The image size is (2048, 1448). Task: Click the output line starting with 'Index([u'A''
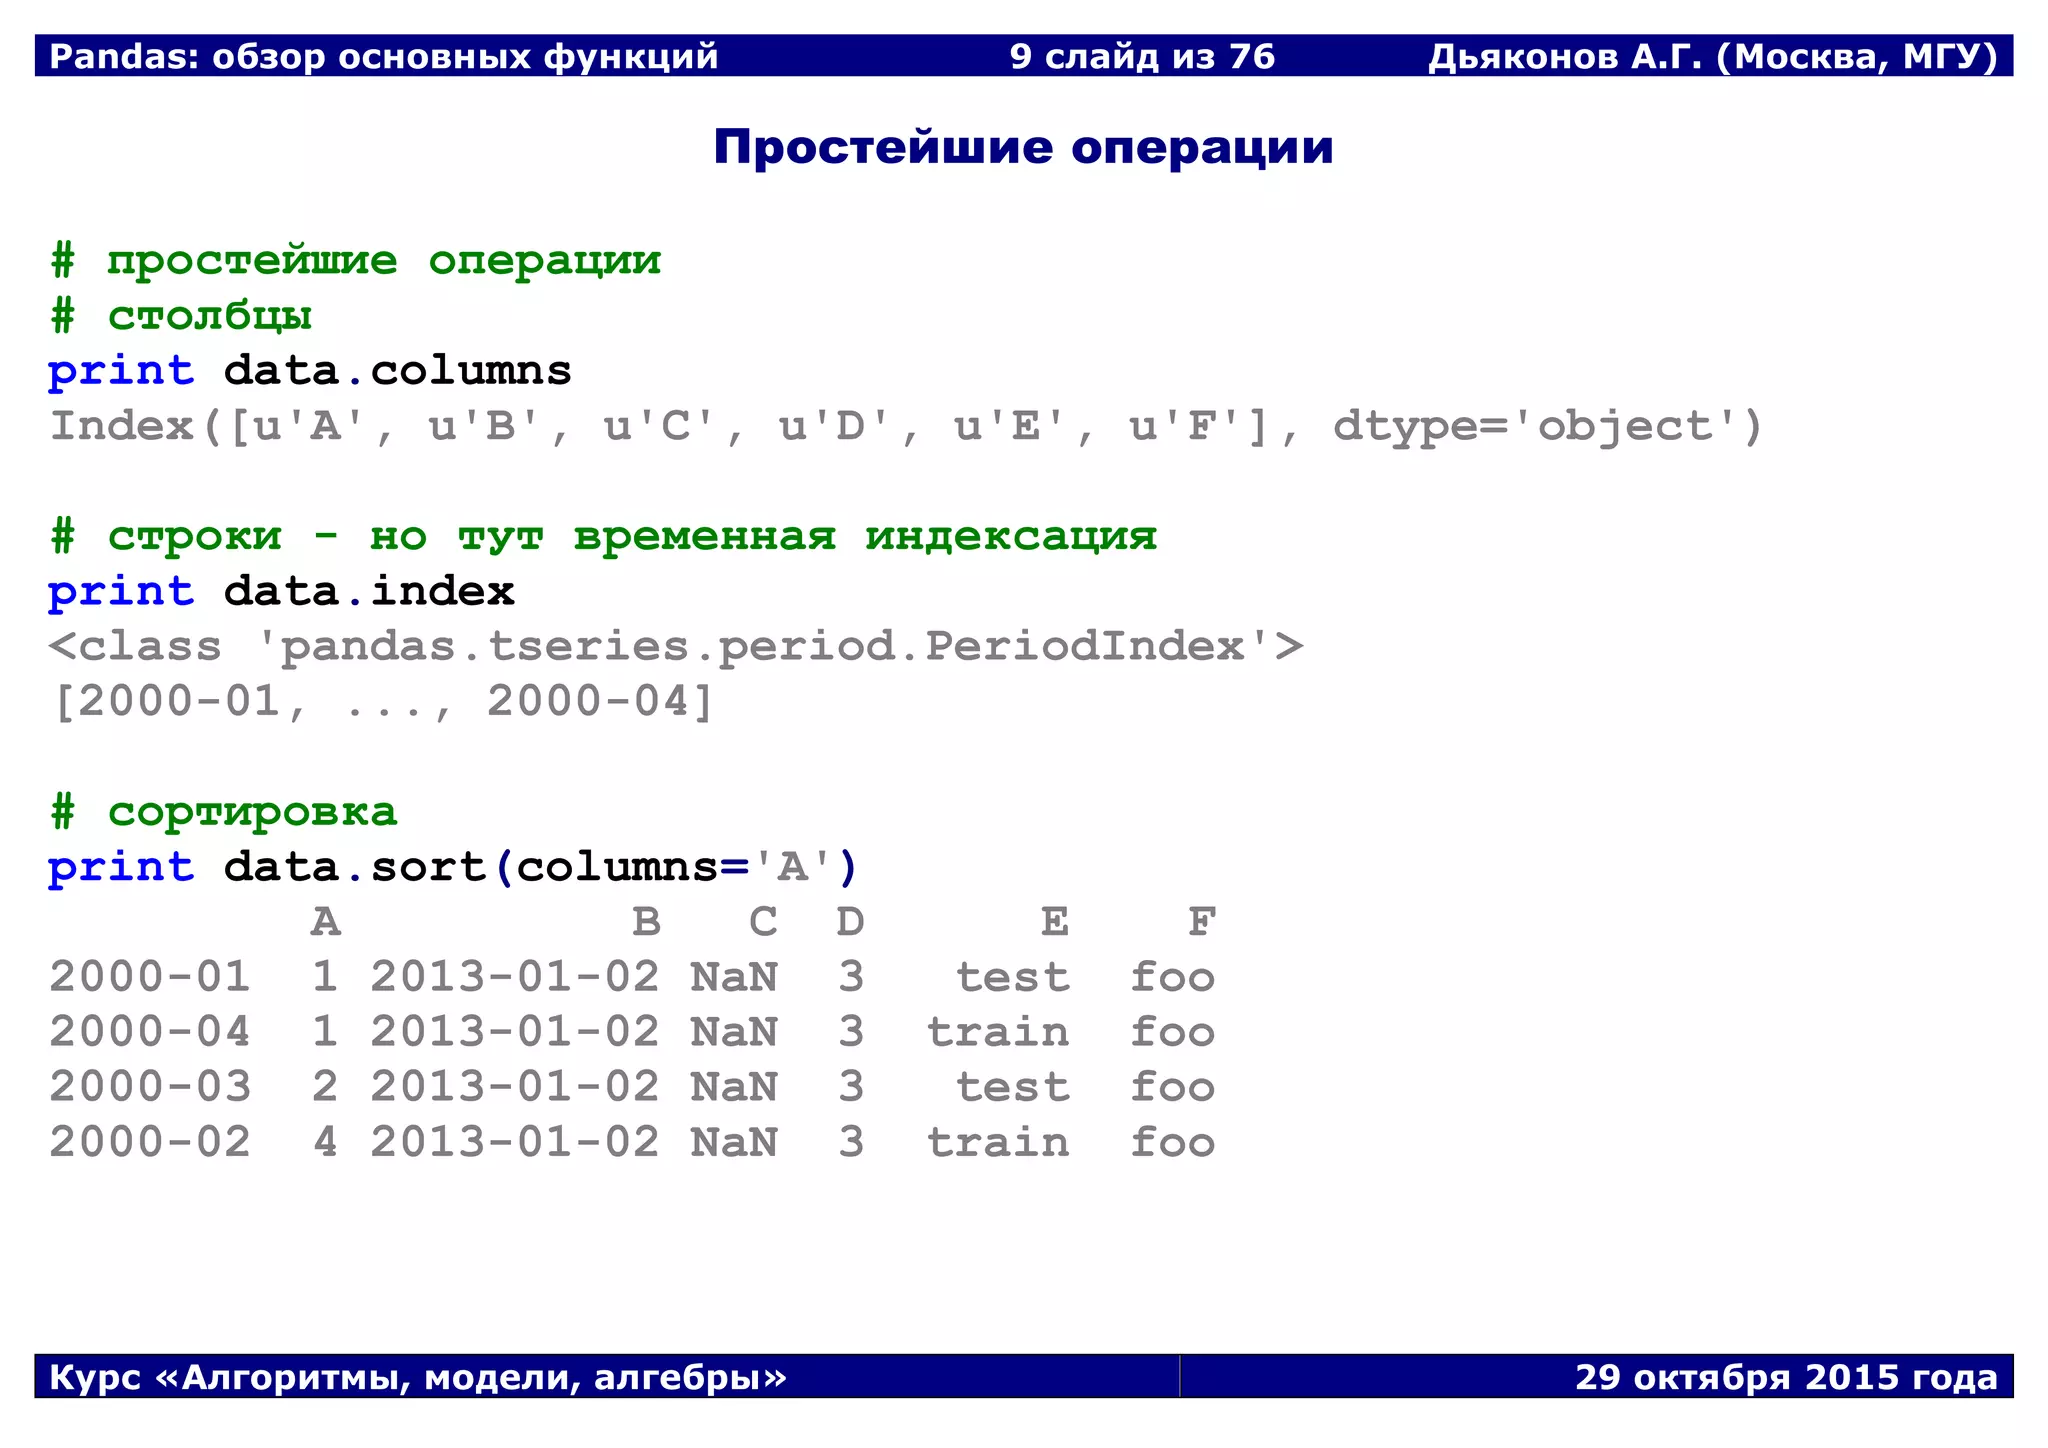click(x=906, y=427)
